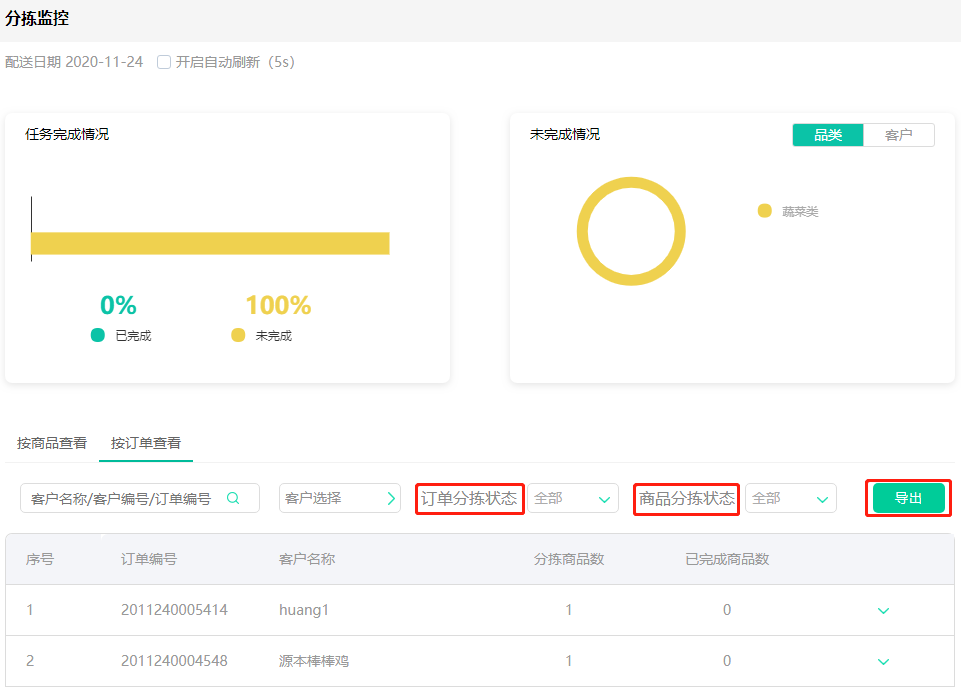Click the arrow icon in 客户选择 field
Image resolution: width=961 pixels, height=689 pixels.
pos(391,498)
